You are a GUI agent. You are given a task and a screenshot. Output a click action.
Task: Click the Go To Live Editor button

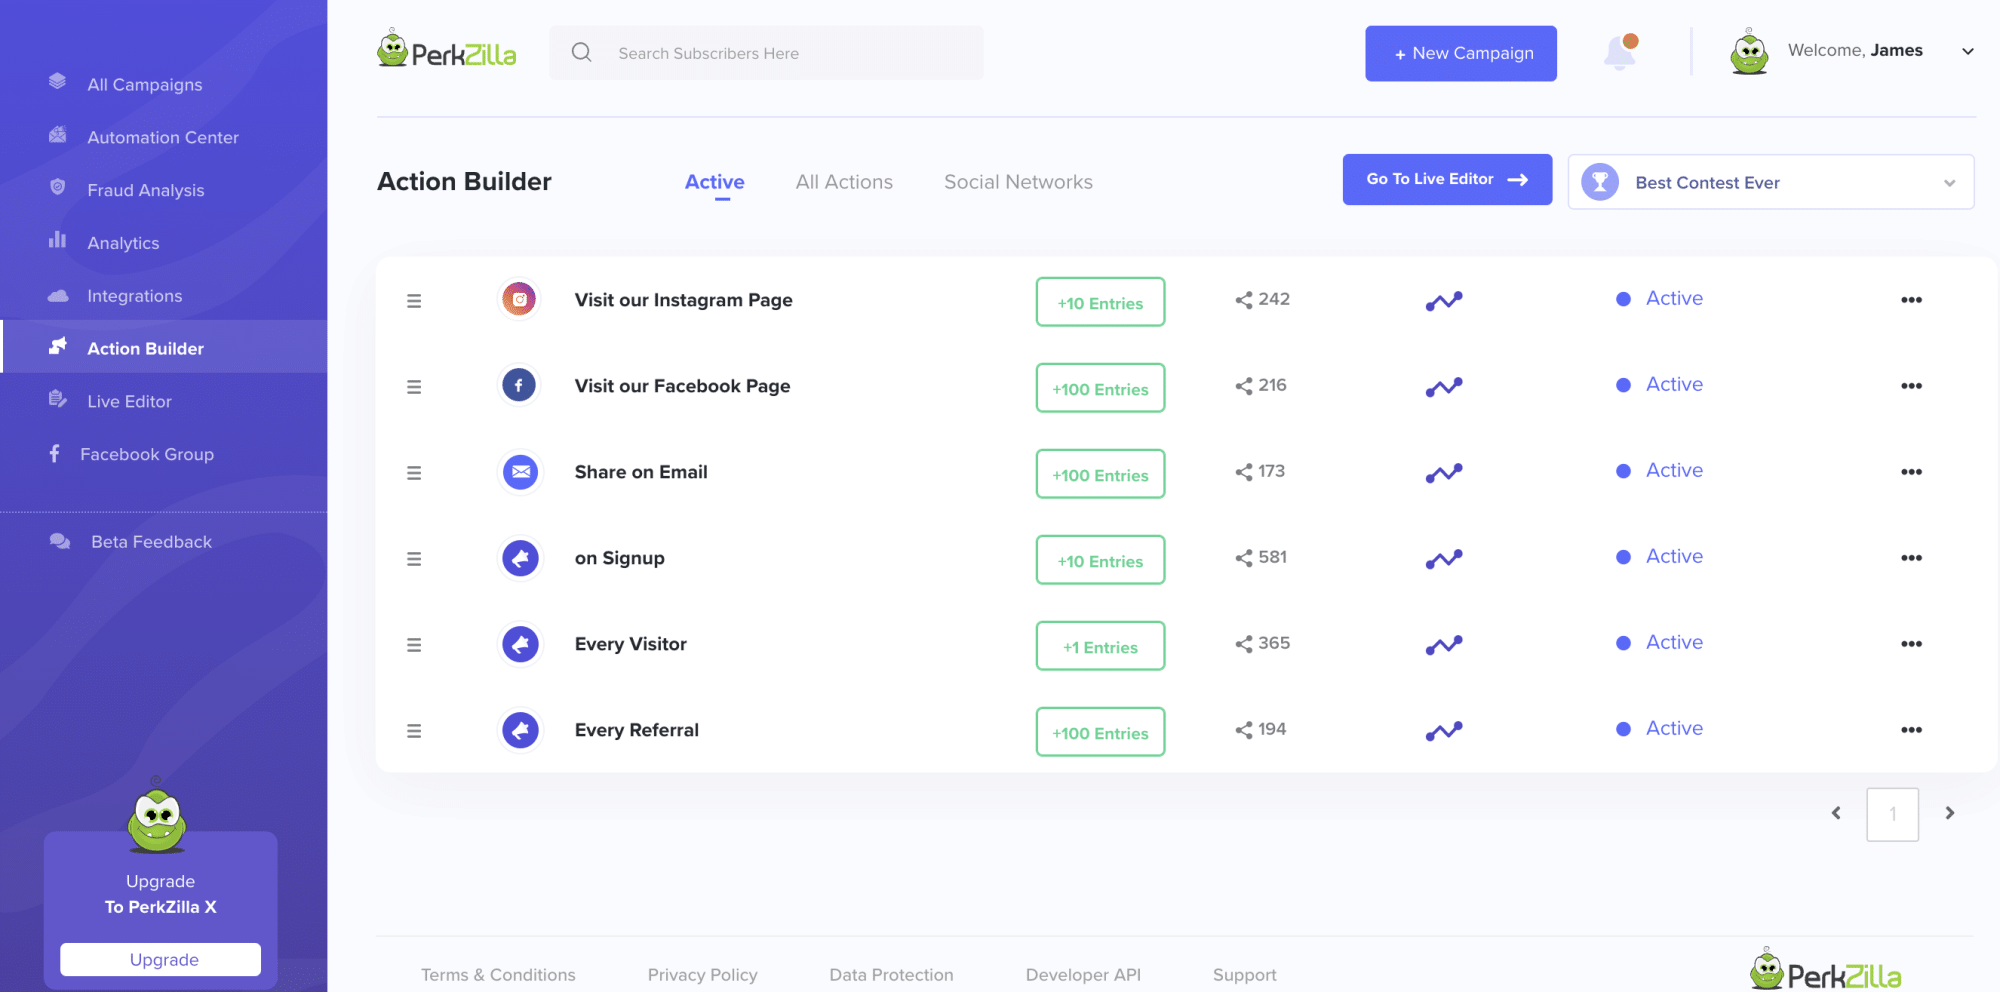tap(1447, 179)
